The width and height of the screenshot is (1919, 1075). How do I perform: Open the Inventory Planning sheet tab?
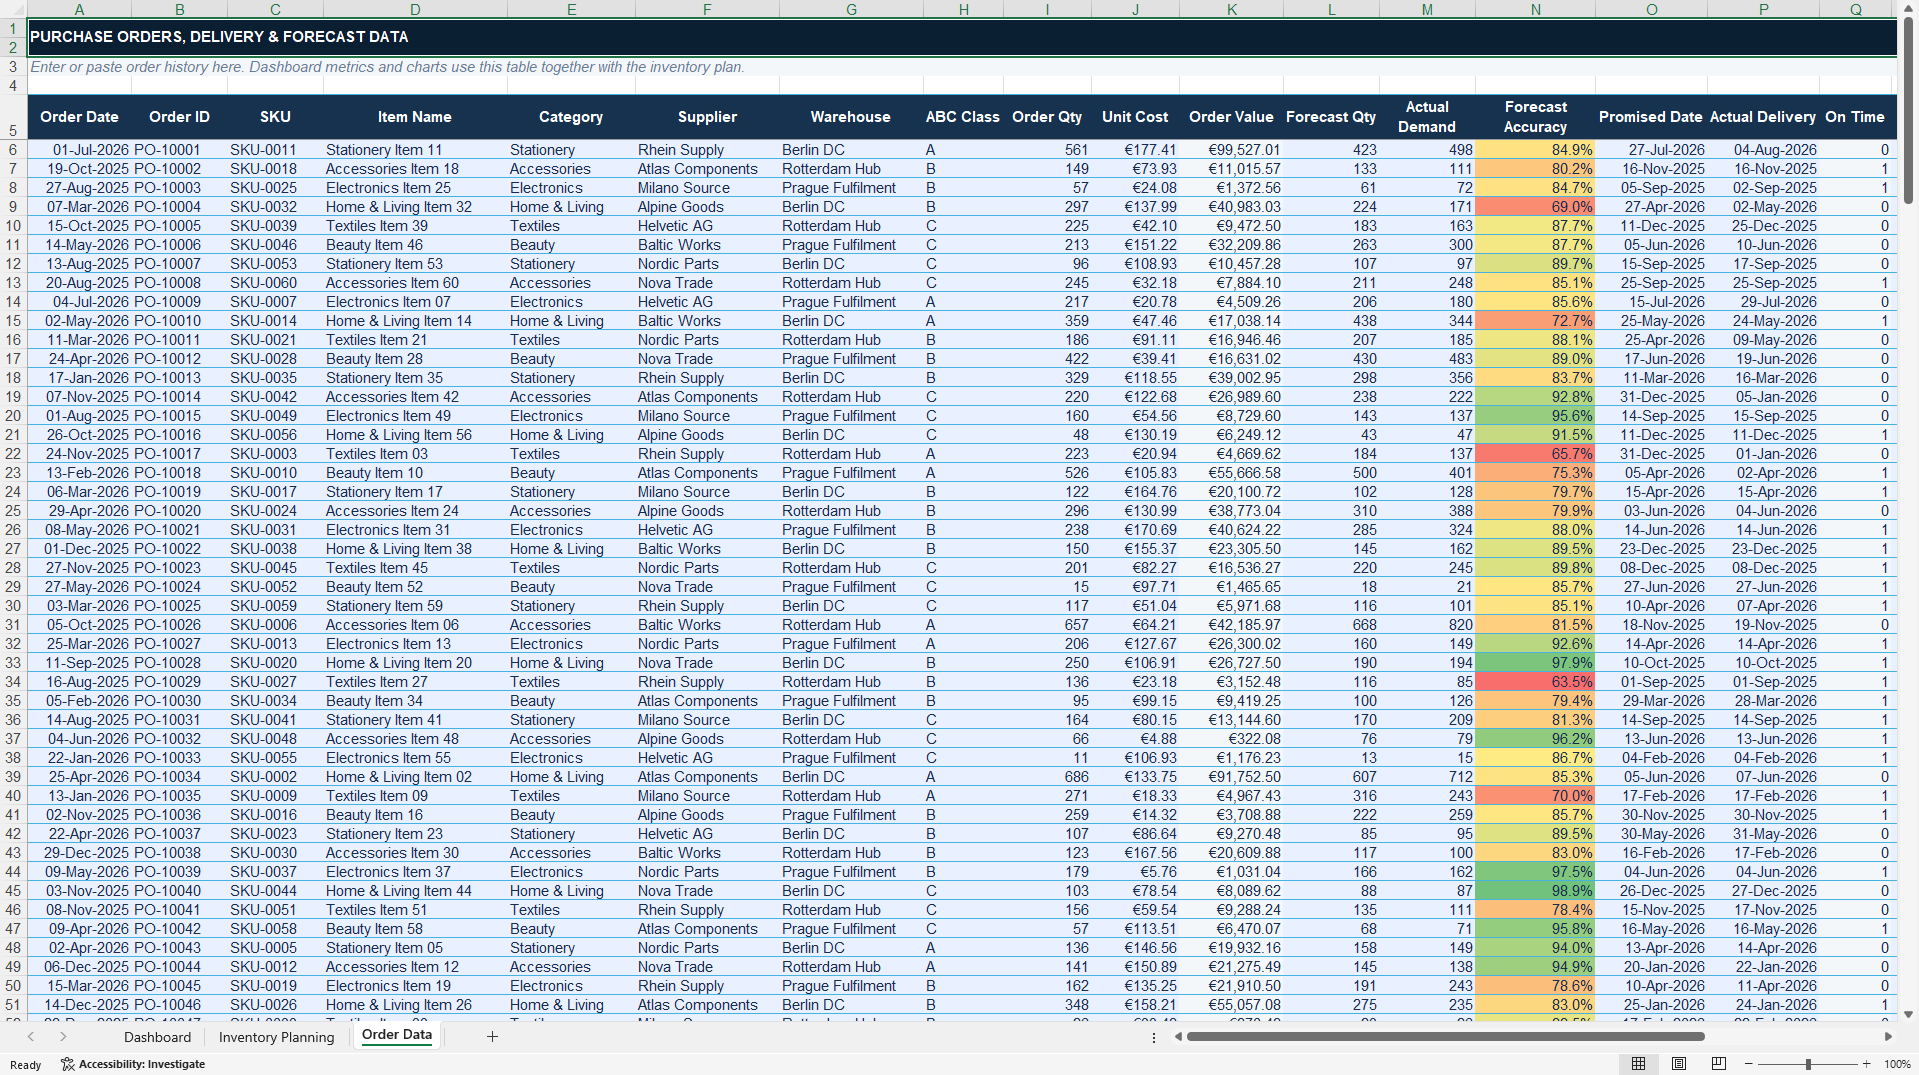(276, 1037)
